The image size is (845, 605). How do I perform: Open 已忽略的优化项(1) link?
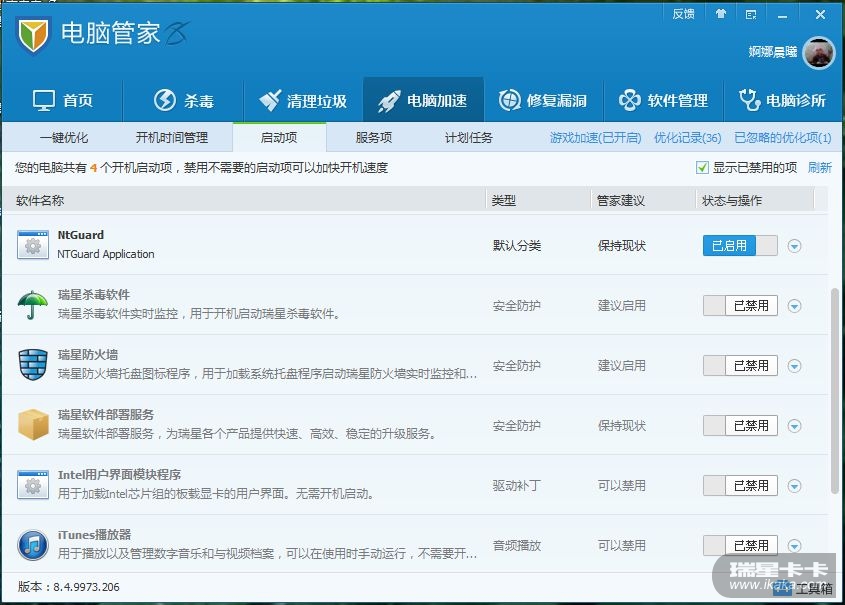(782, 138)
